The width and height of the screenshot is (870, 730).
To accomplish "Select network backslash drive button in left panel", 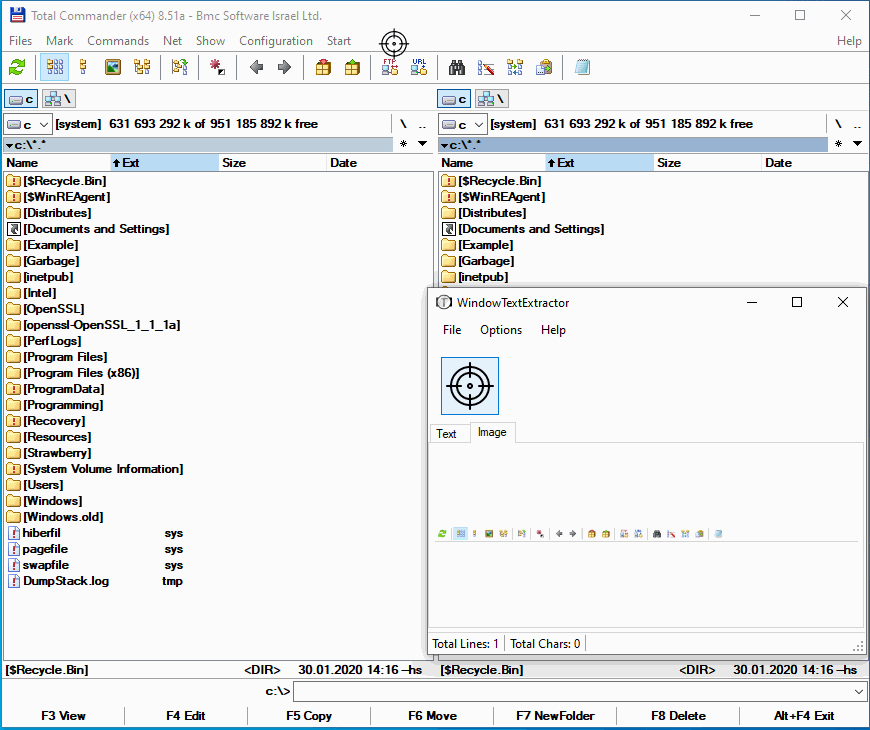I will [x=58, y=99].
